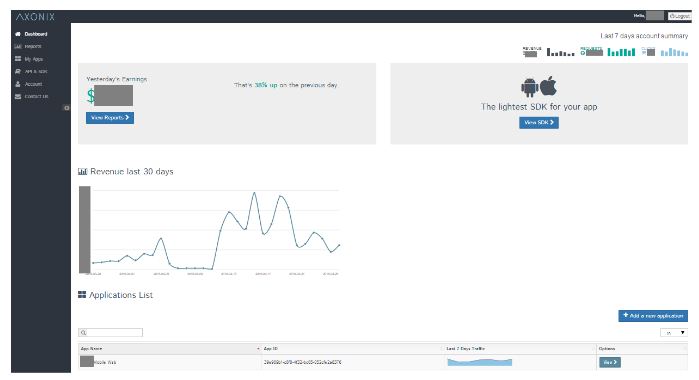Click the View button in app row

(610, 363)
